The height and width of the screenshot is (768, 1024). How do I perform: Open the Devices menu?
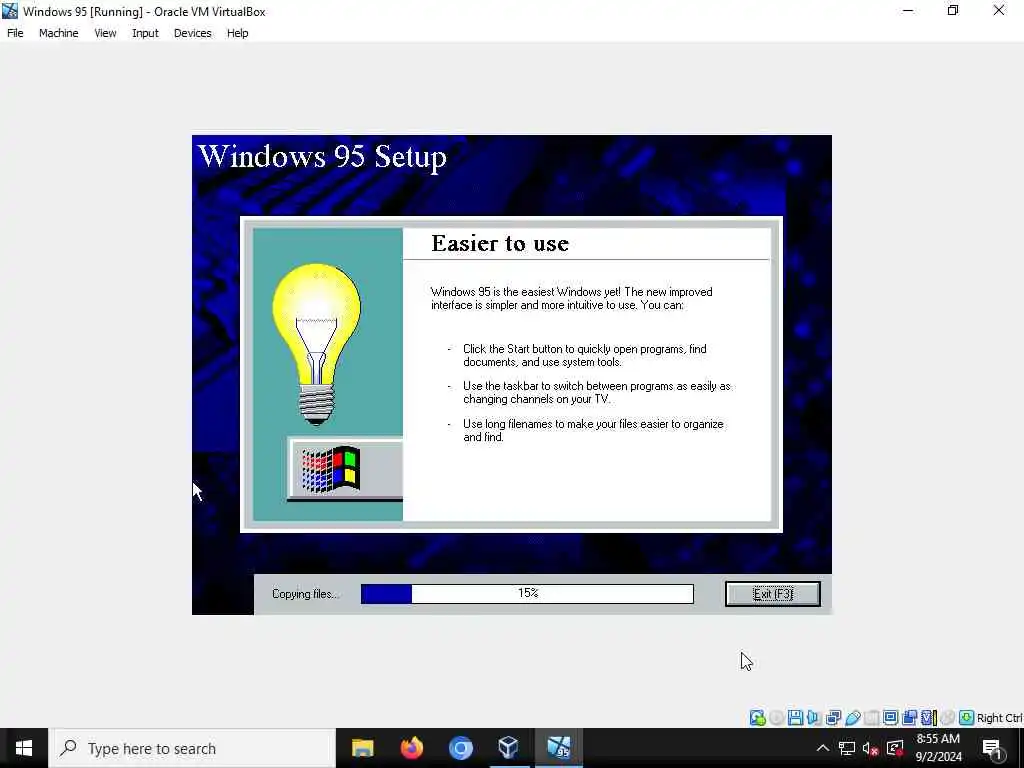(x=193, y=33)
